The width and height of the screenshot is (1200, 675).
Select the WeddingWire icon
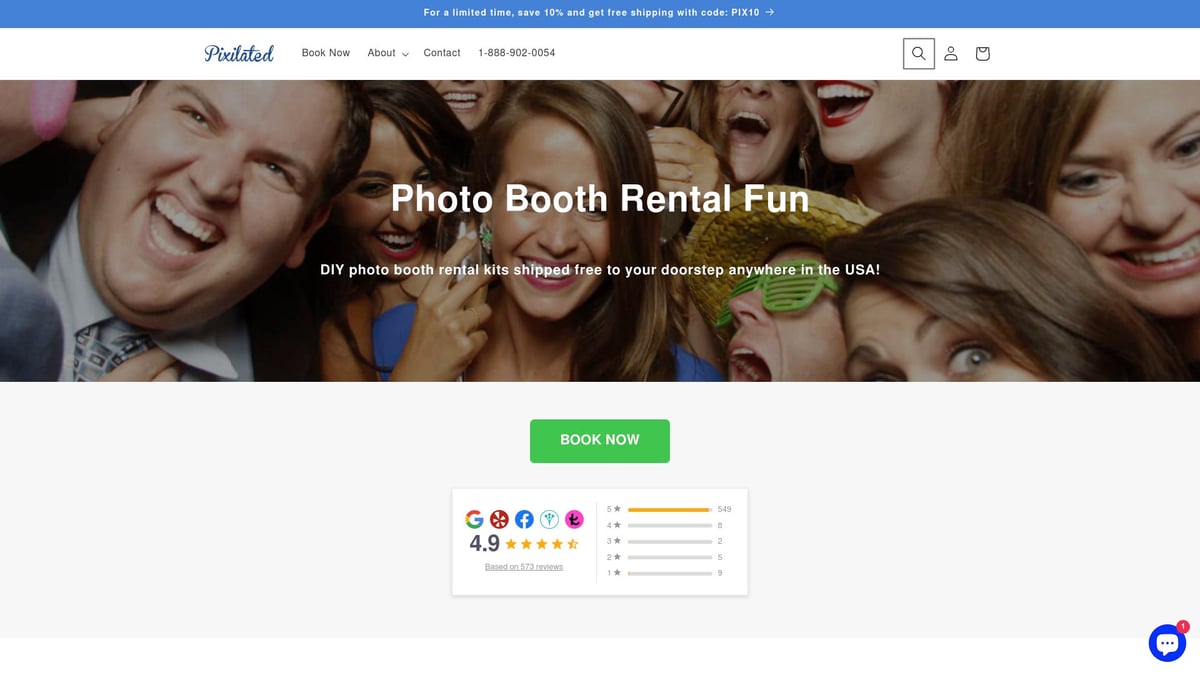(x=549, y=519)
